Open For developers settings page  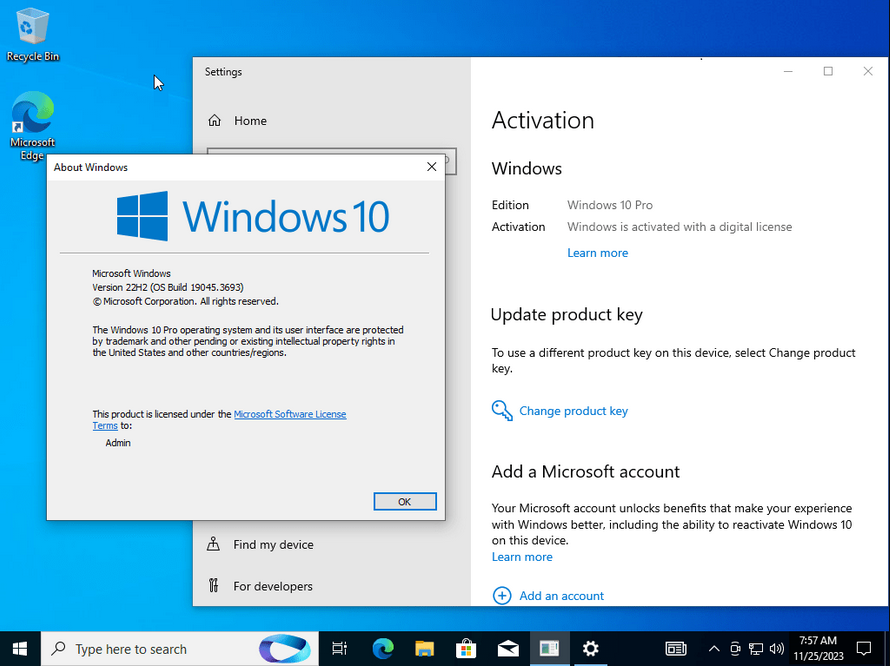(260, 586)
